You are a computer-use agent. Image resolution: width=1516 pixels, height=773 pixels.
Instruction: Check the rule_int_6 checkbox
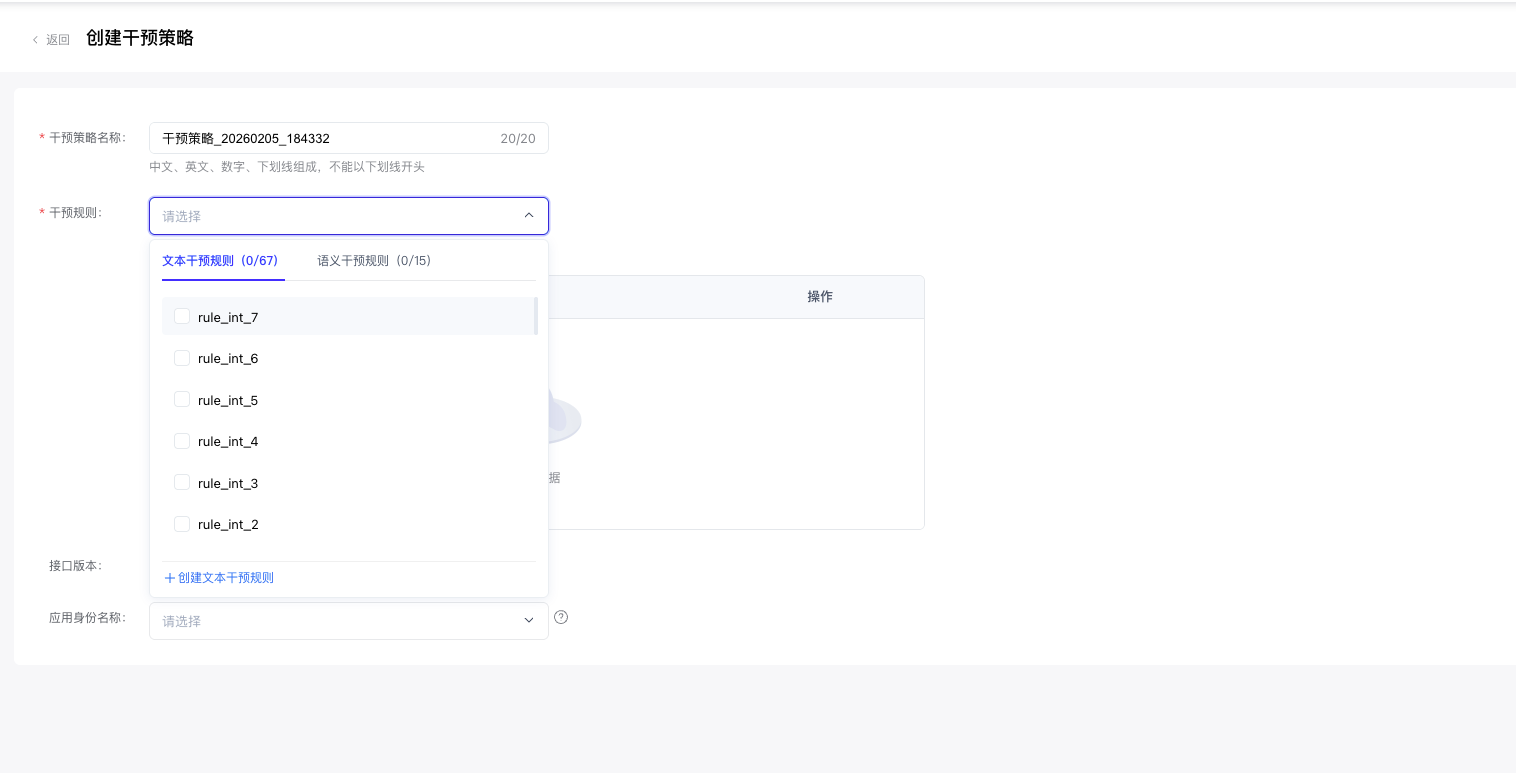coord(182,358)
